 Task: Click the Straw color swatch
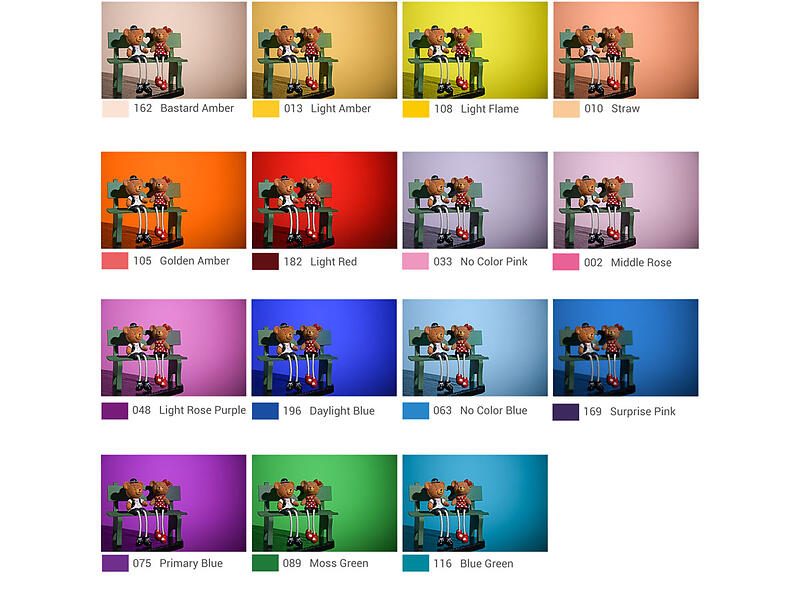[x=566, y=109]
